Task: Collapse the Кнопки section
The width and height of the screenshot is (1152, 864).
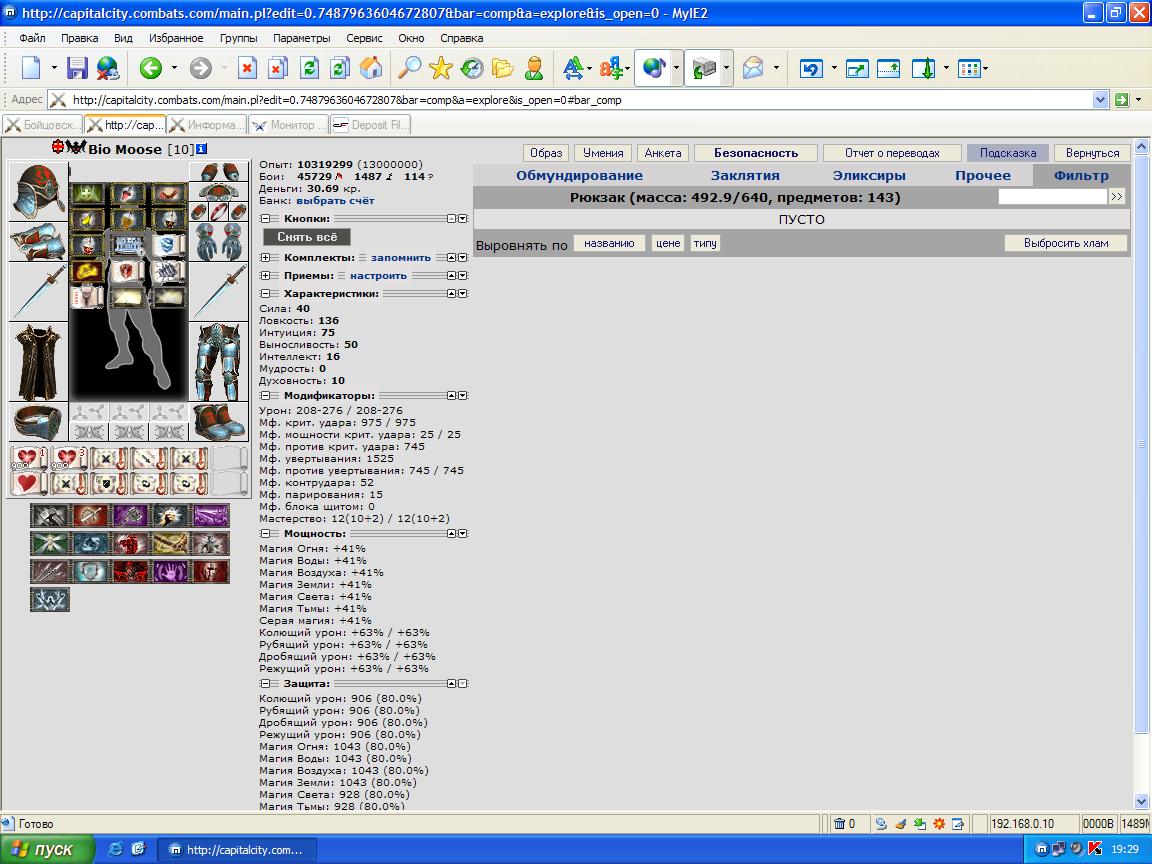Action: point(265,218)
